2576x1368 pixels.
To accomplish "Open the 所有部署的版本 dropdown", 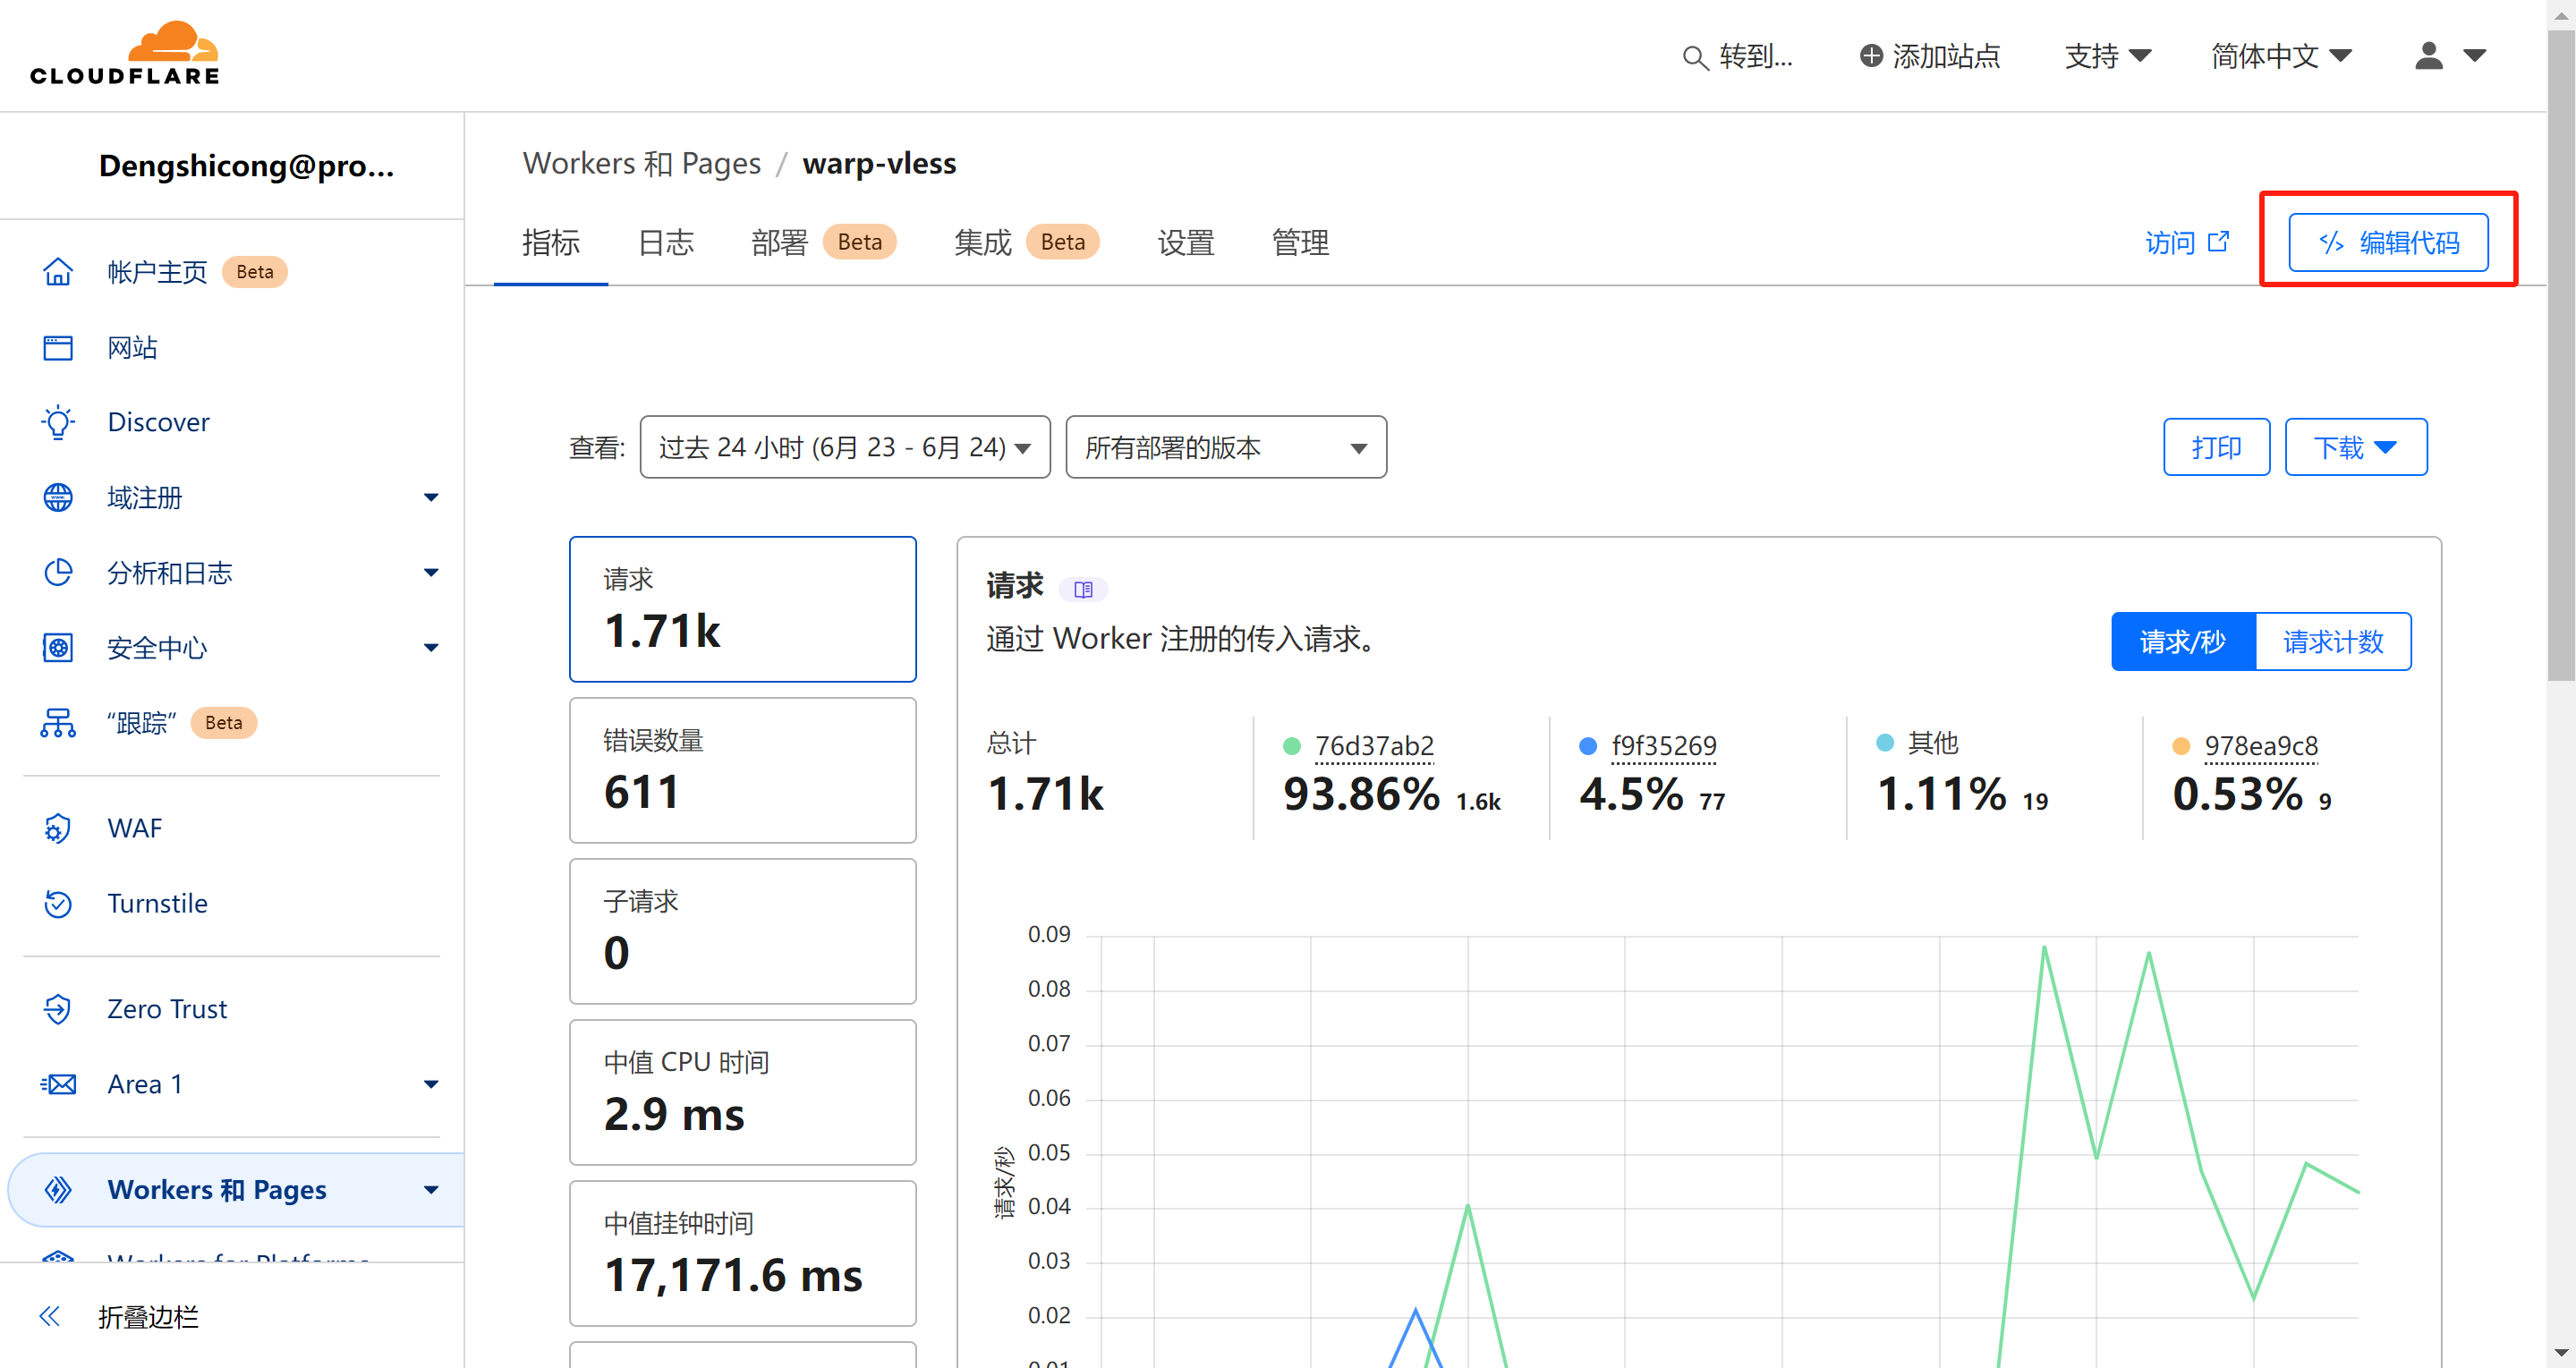I will click(x=1225, y=447).
